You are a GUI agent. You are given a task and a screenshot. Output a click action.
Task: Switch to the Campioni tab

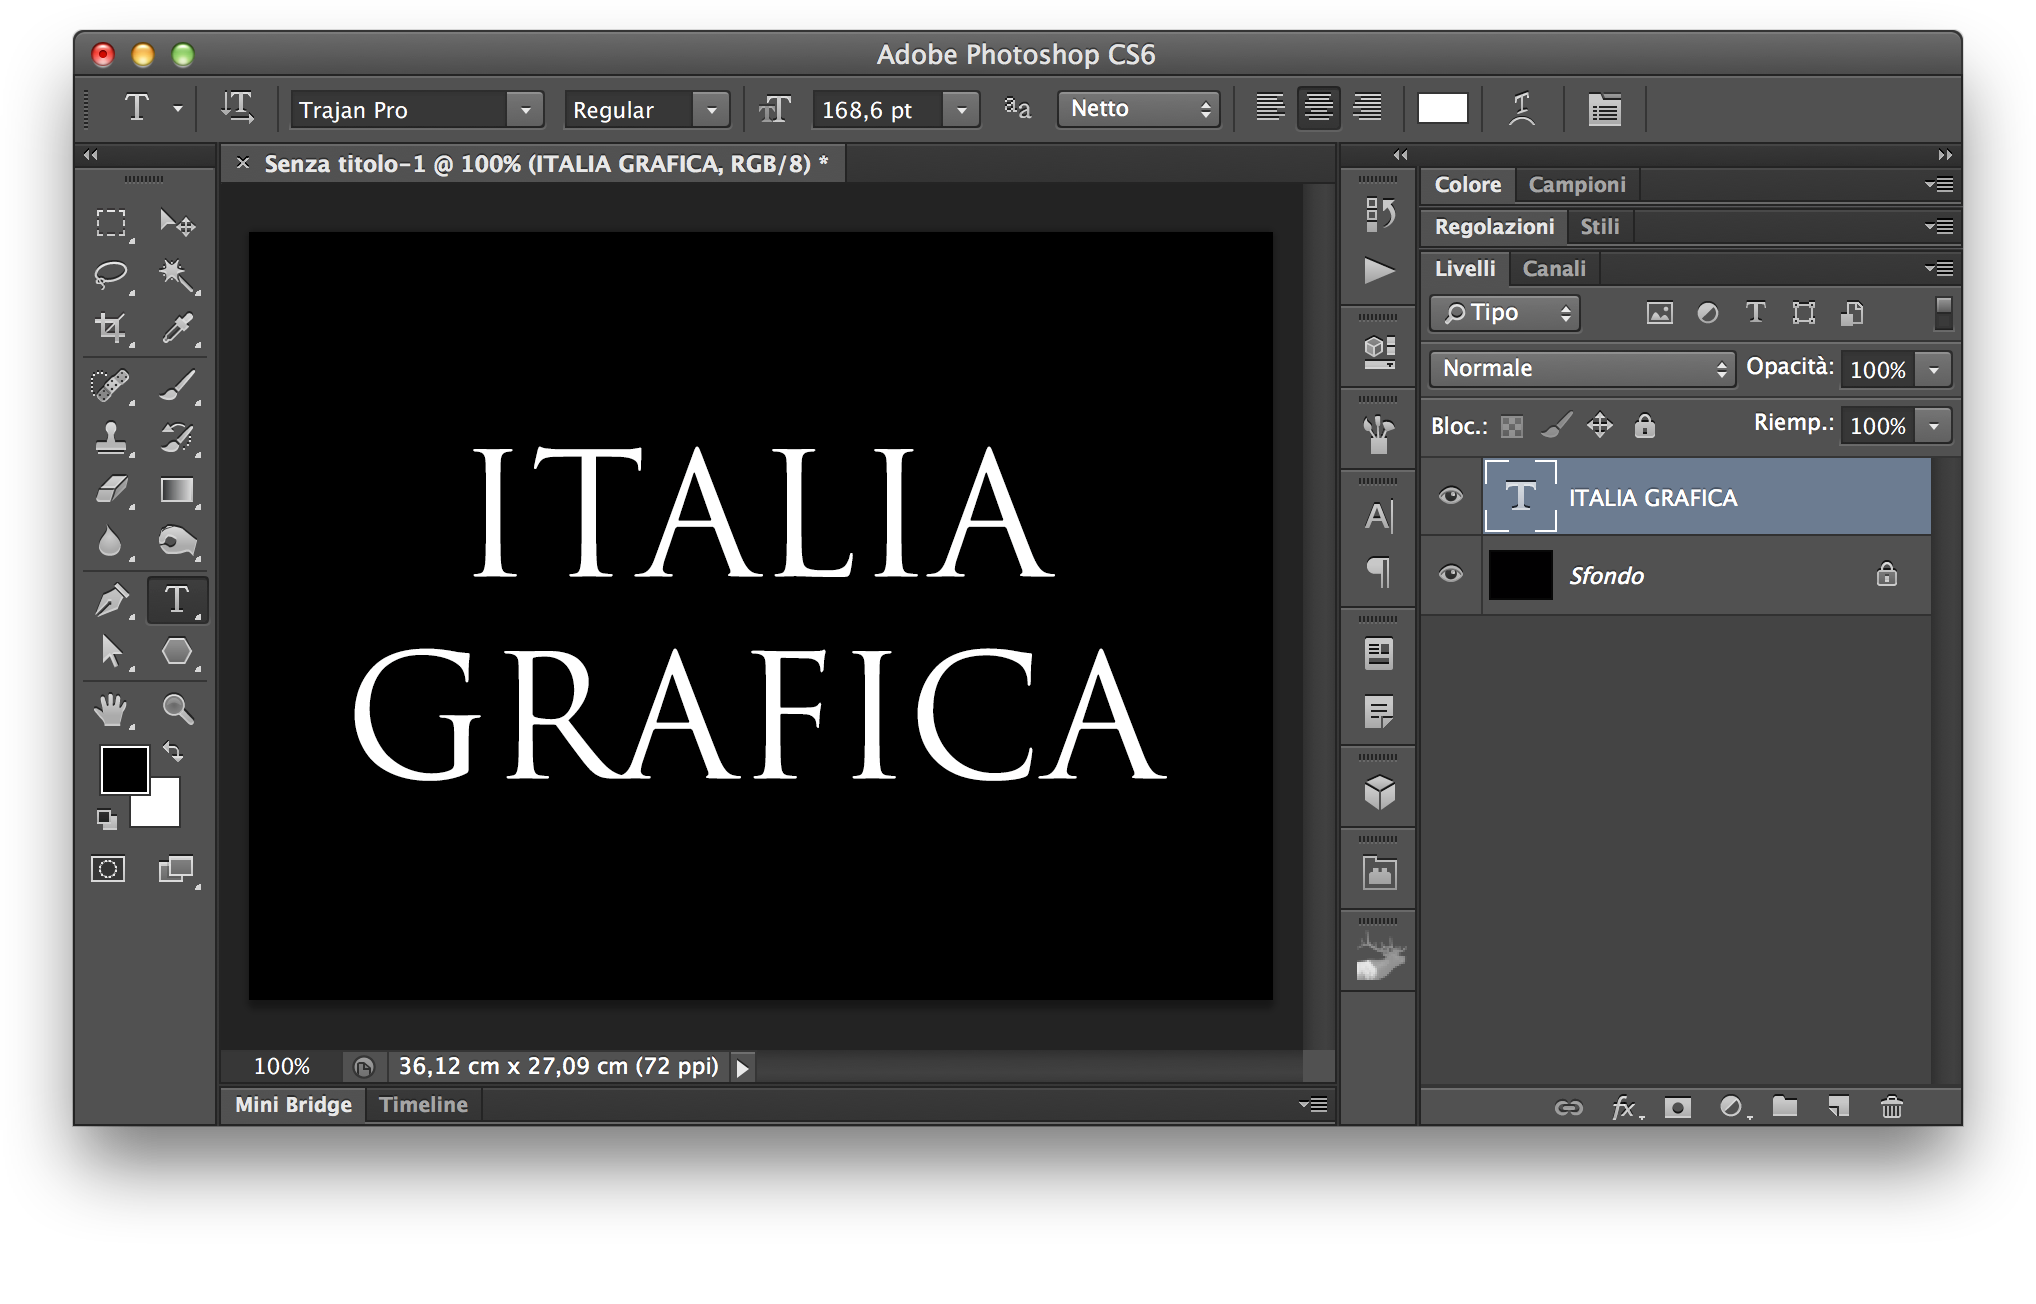point(1577,184)
